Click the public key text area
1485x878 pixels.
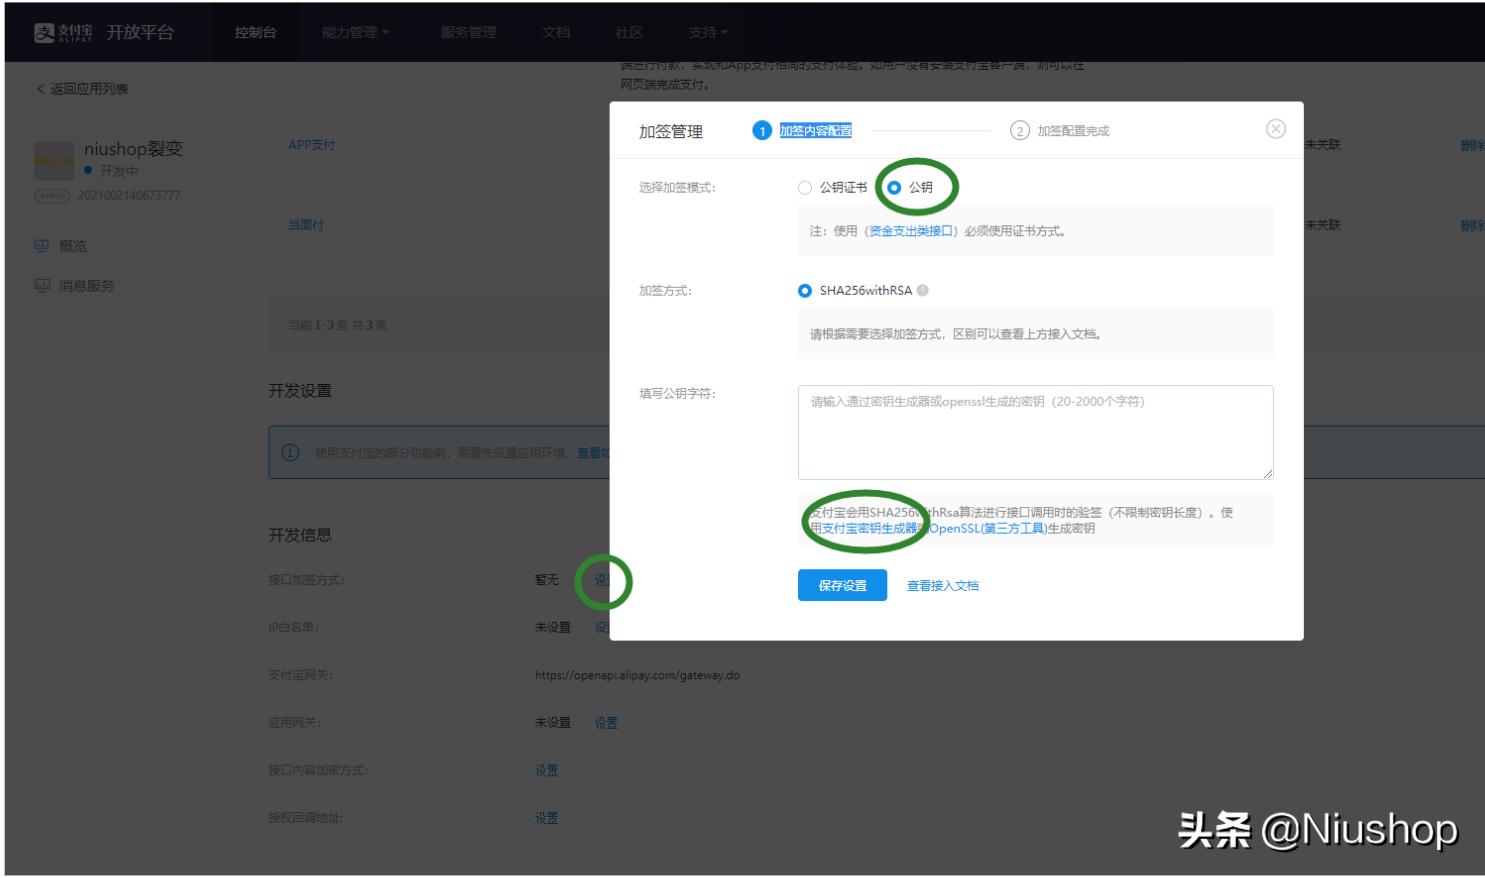(x=1035, y=432)
